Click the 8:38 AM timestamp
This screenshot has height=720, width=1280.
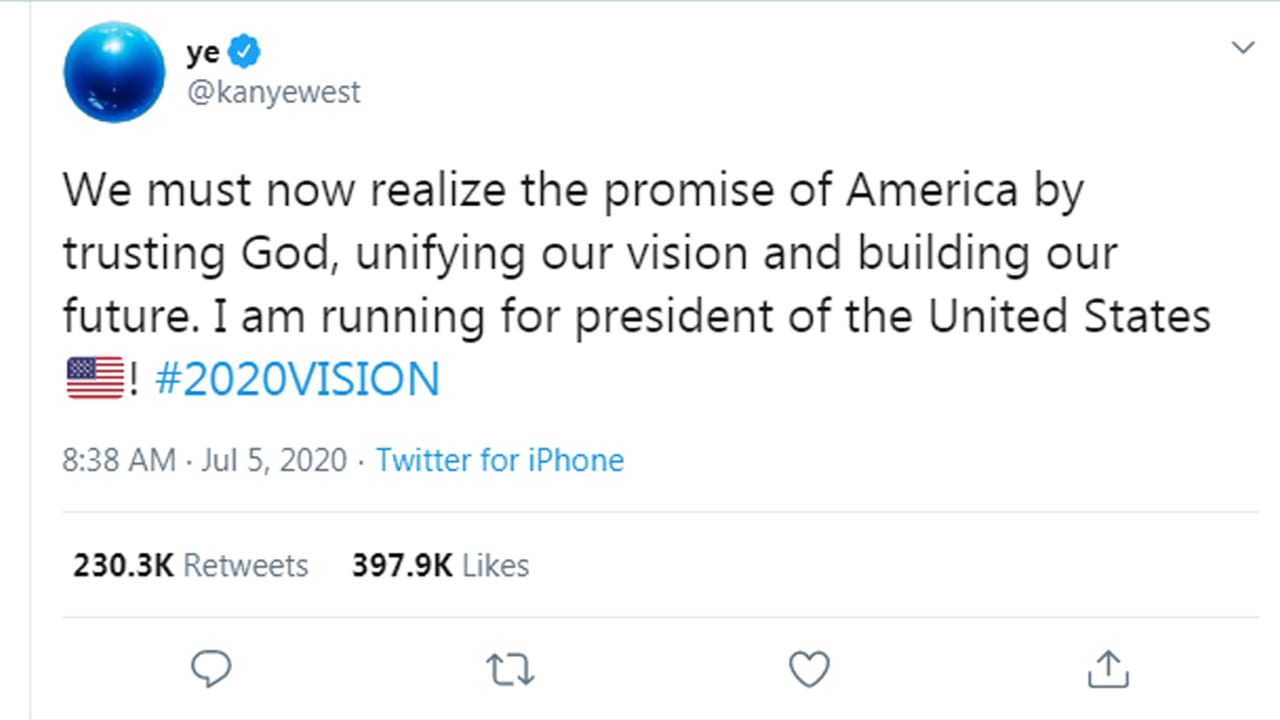click(119, 460)
